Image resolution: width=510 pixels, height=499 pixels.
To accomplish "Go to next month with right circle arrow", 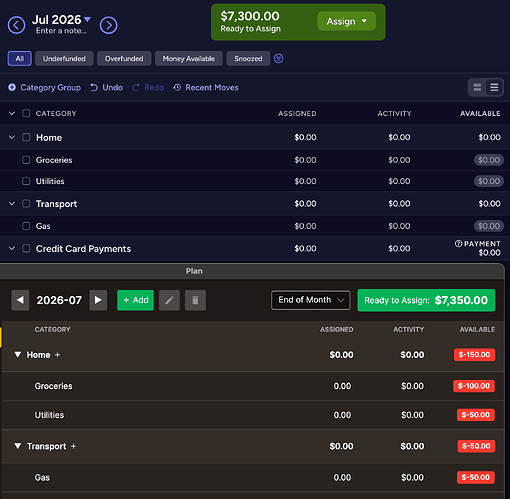I will pos(108,25).
